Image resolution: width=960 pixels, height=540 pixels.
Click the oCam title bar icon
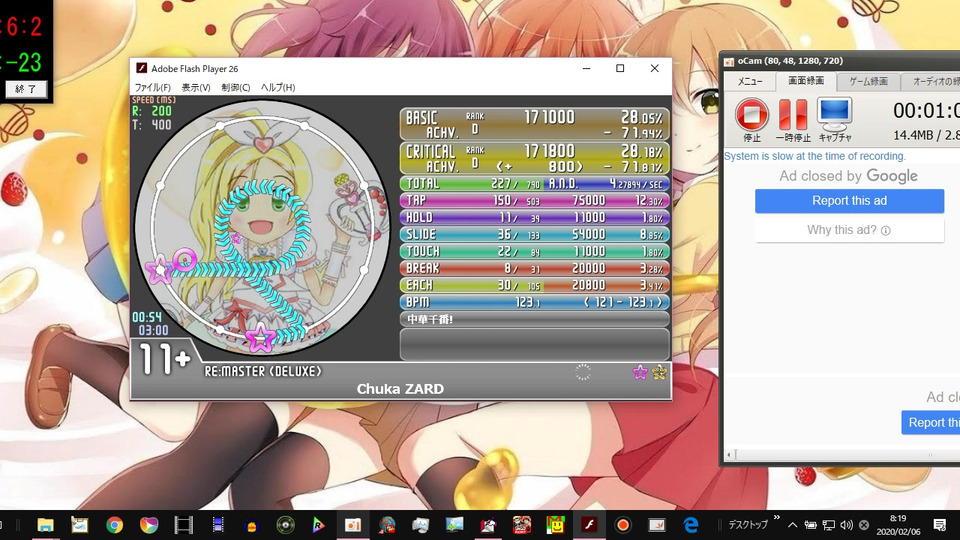729,61
